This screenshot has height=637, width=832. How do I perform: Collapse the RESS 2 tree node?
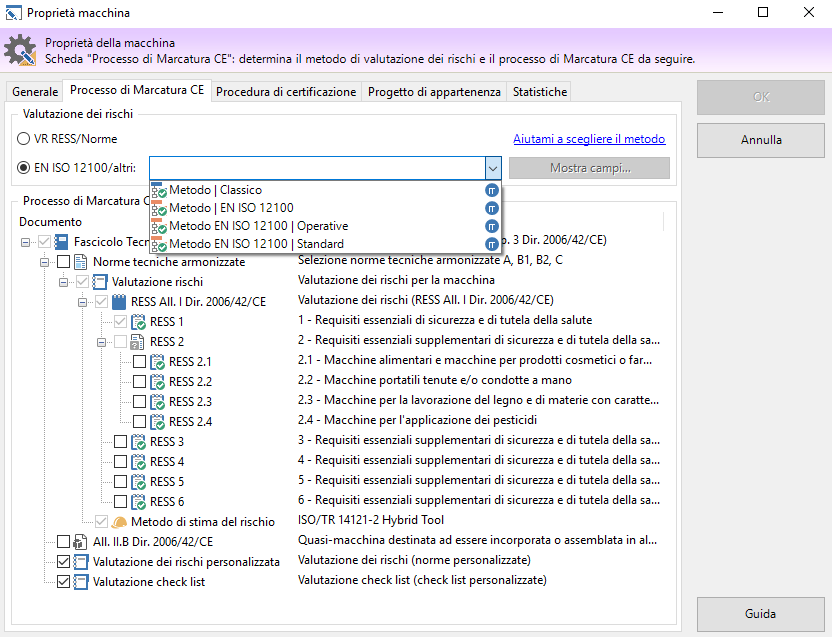(102, 342)
